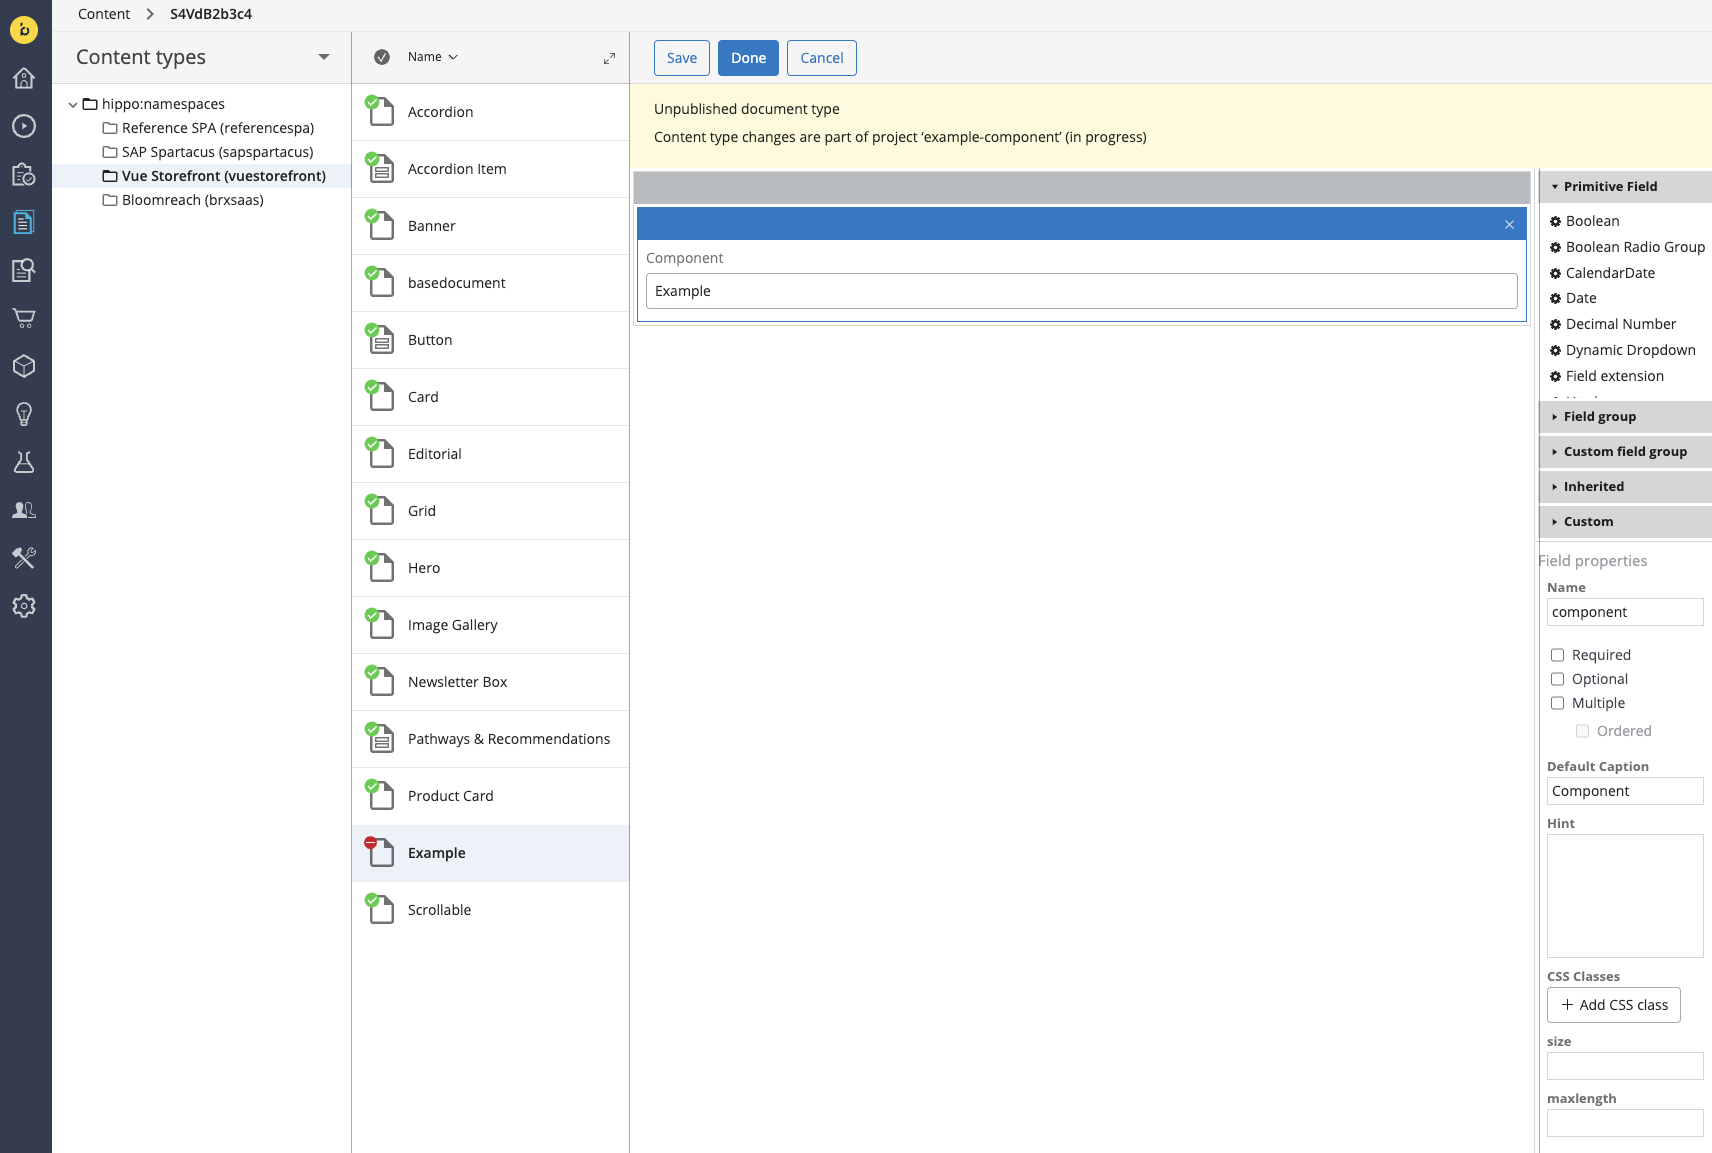This screenshot has height=1153, width=1712.
Task: Check the Multiple checkbox
Action: [1557, 703]
